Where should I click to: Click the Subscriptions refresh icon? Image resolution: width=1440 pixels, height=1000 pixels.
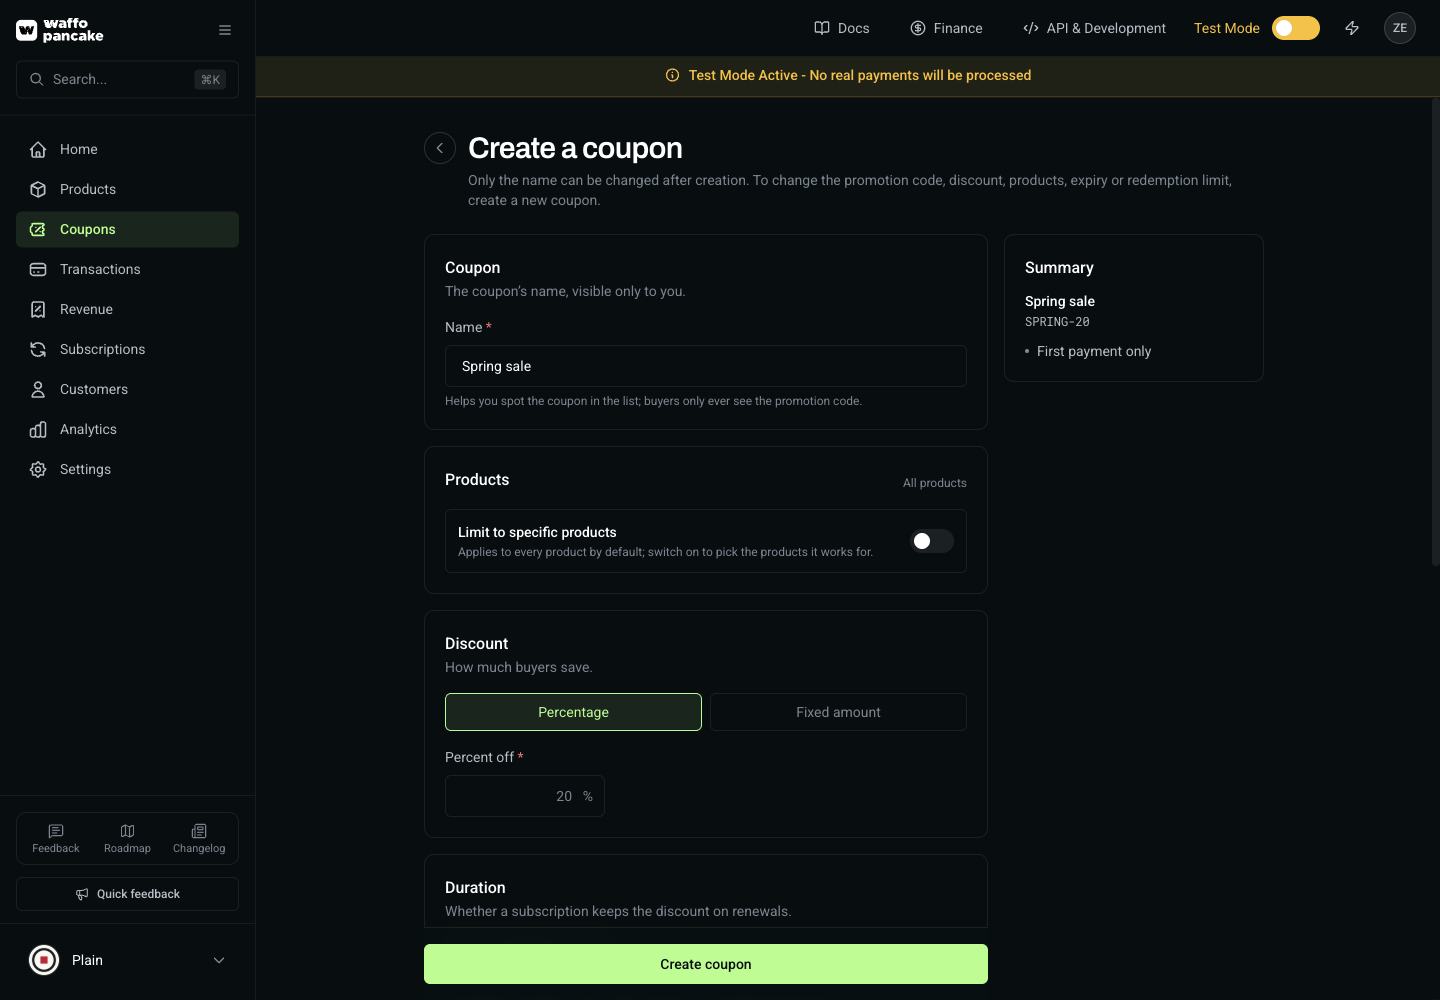click(38, 349)
